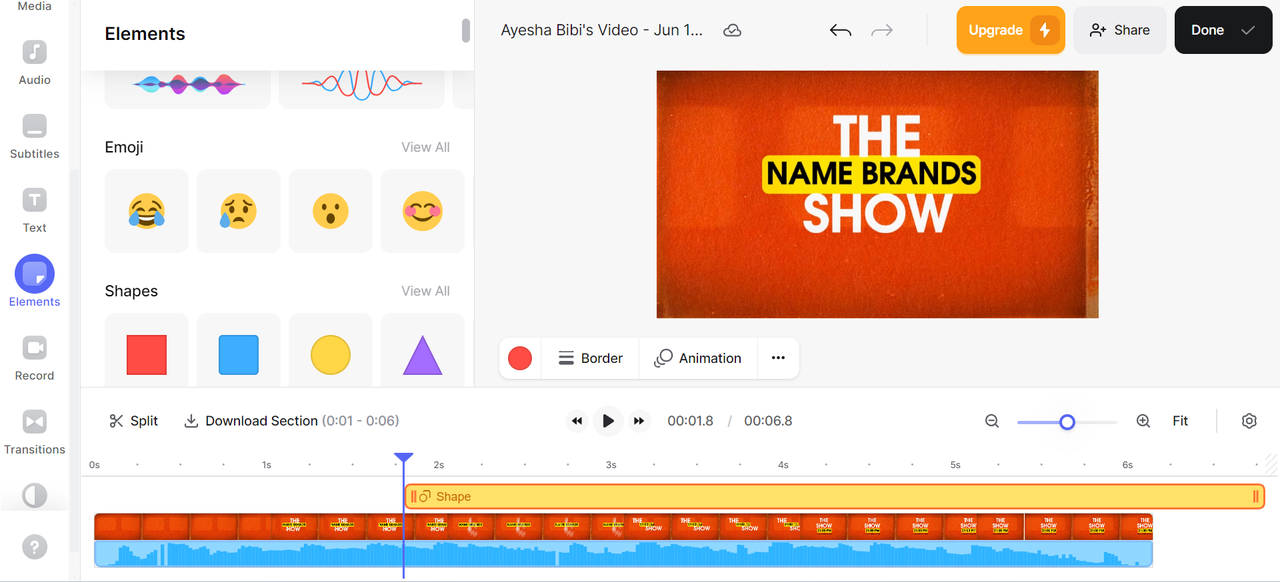
Task: Click the Upgrade button
Action: coord(1010,30)
